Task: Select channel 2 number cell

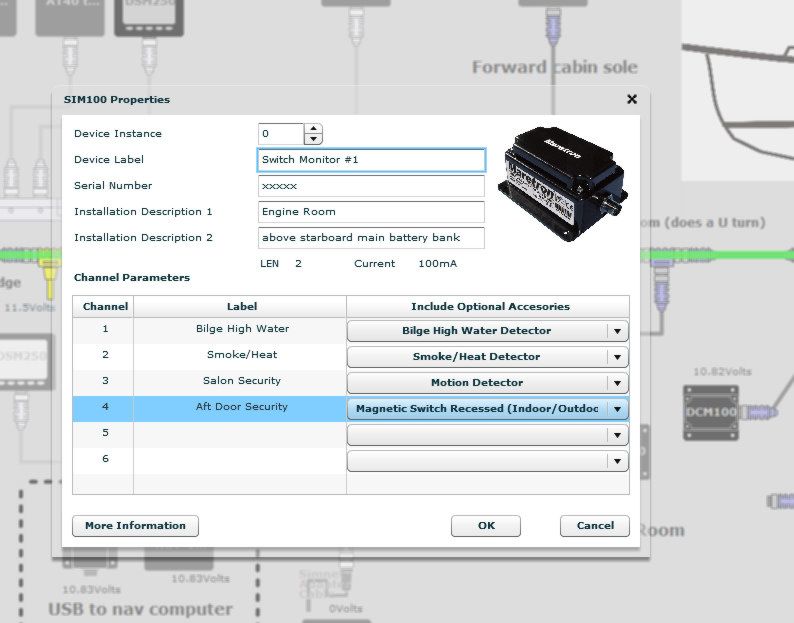Action: click(x=103, y=357)
